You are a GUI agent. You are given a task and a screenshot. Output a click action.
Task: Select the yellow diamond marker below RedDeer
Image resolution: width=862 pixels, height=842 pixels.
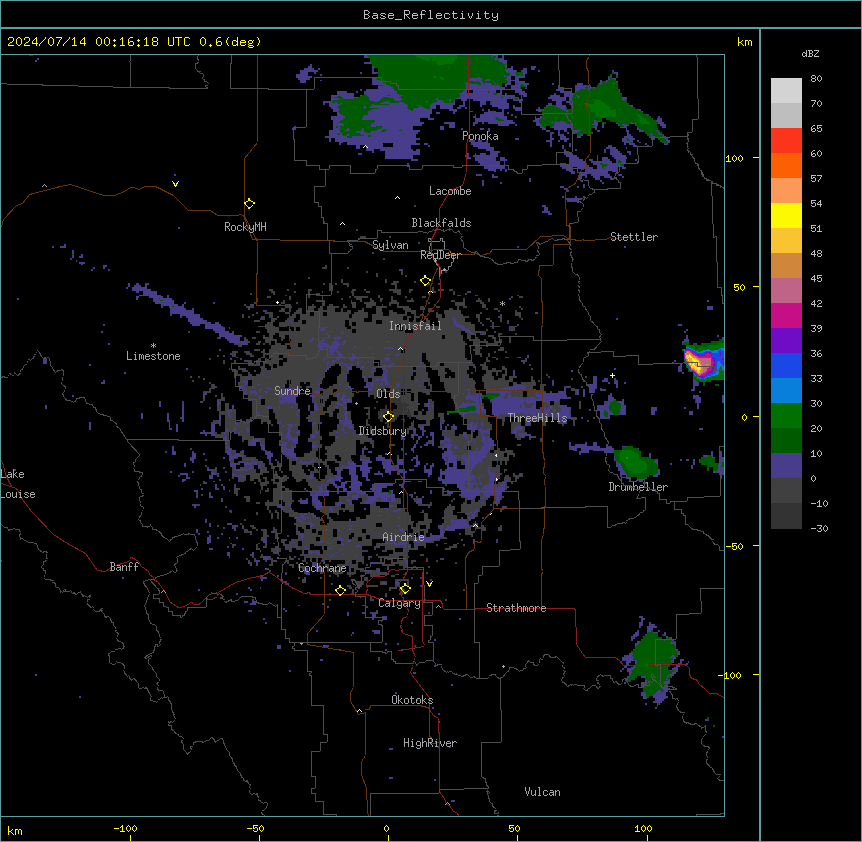[426, 281]
